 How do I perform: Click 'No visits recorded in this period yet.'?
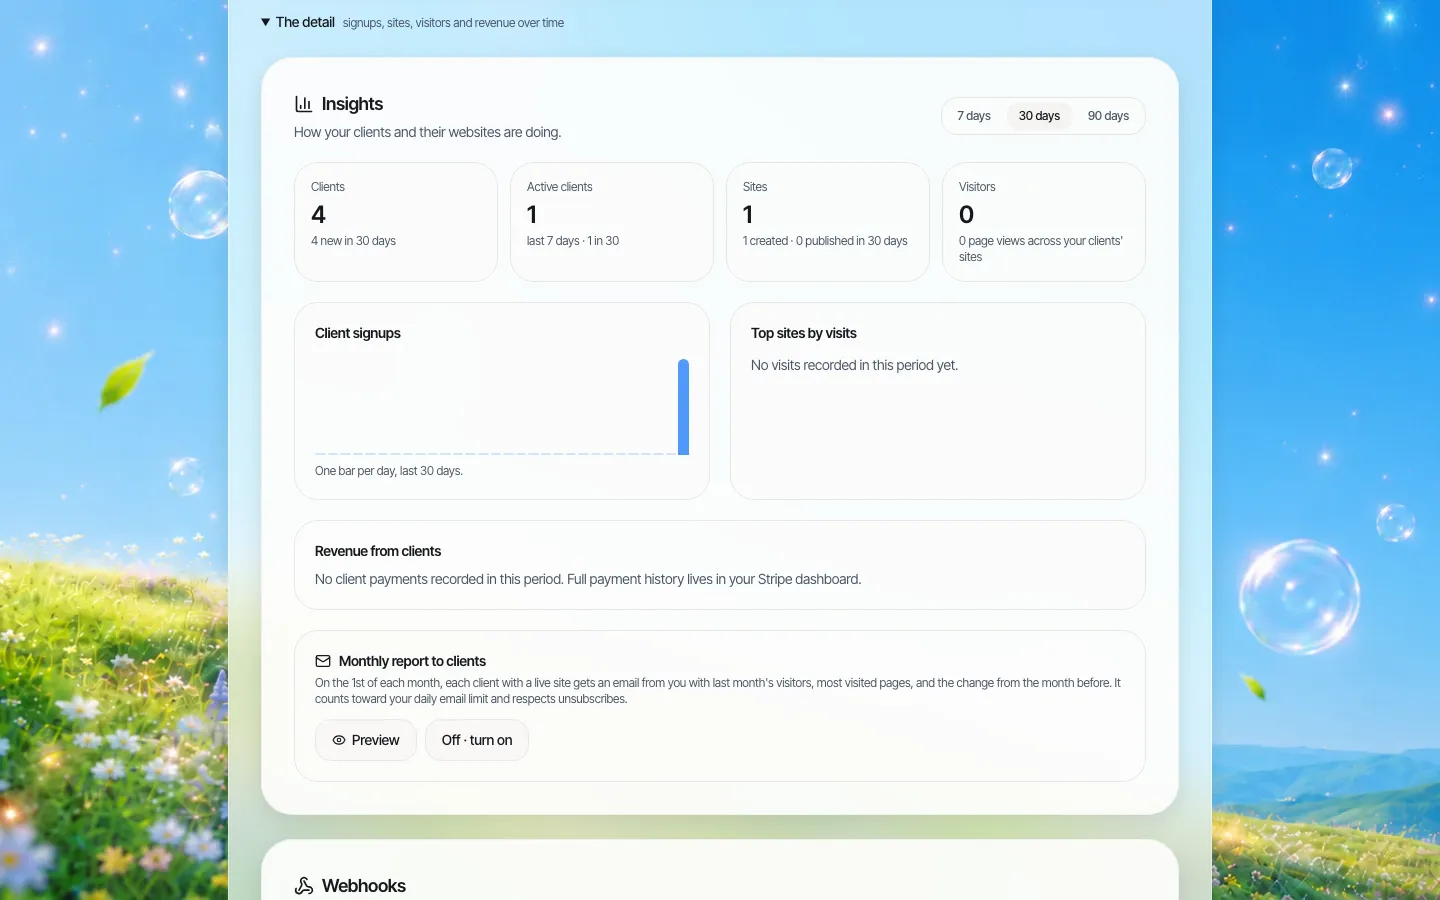(855, 365)
